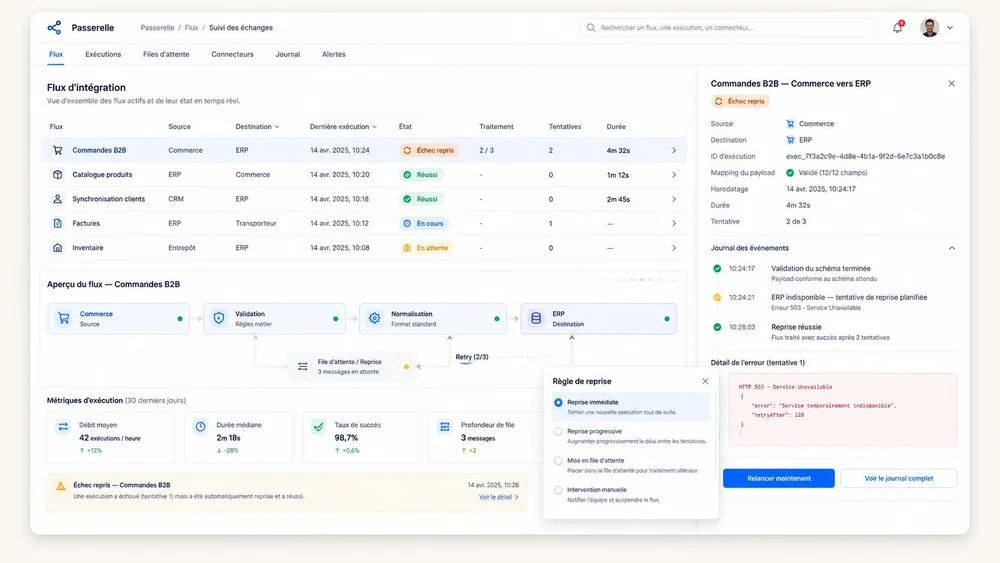Select Mise en file d'attente radio
Viewport: 1000px width, 563px height.
click(x=558, y=461)
